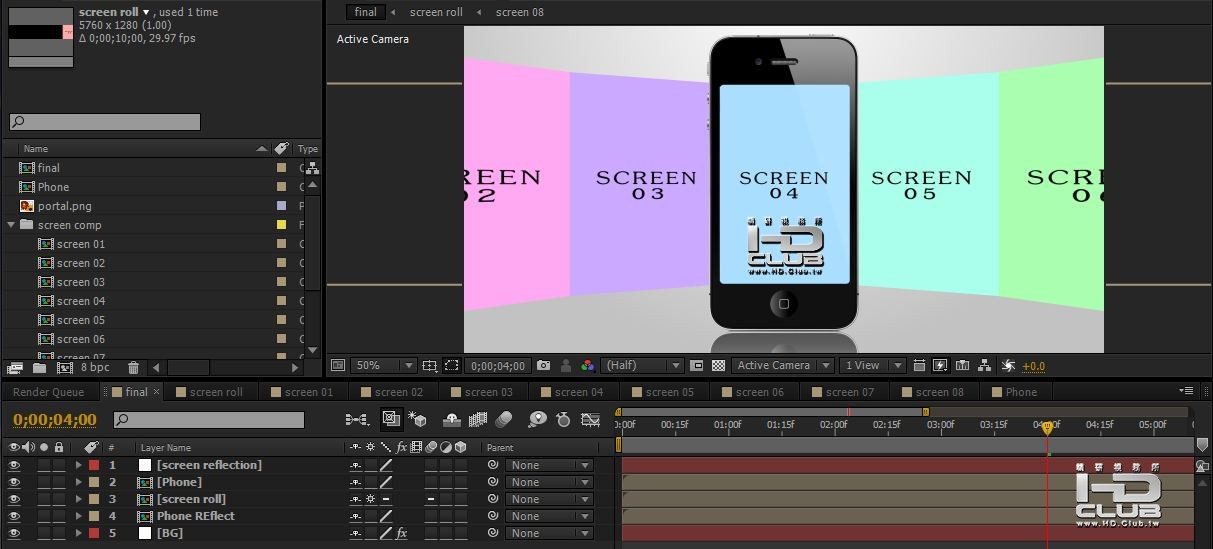1213x549 pixels.
Task: Create a new composition icon in Project panel
Action: (64, 368)
